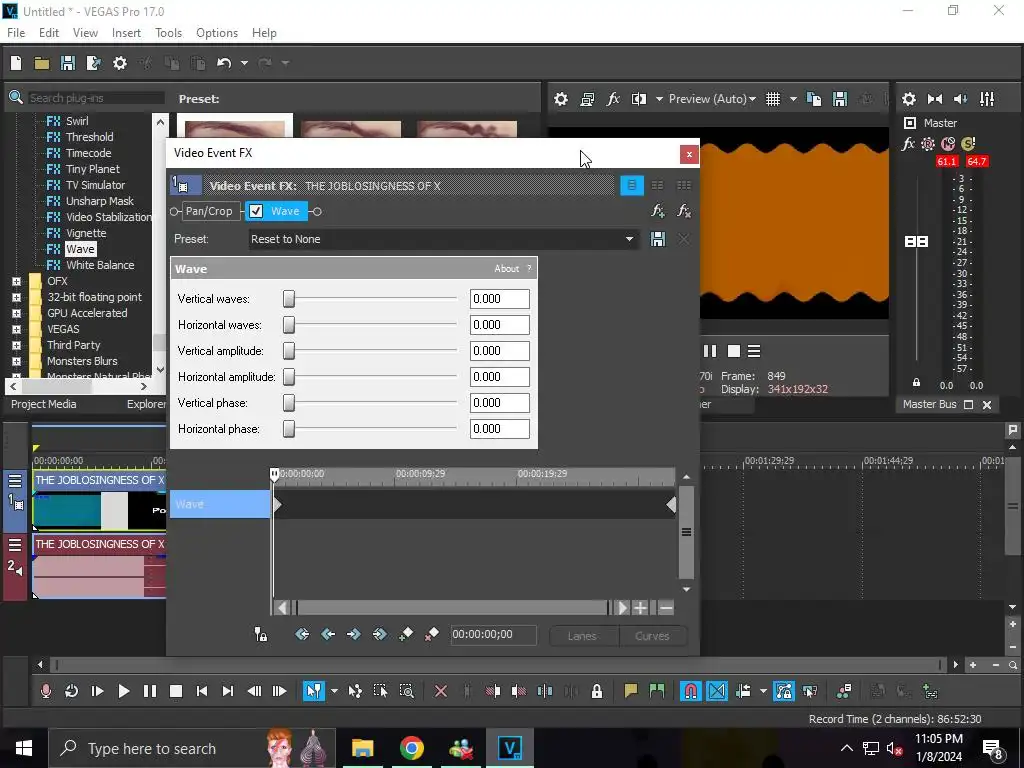
Task: Enable the normal edit tool on bottom toolbar
Action: pyautogui.click(x=314, y=691)
